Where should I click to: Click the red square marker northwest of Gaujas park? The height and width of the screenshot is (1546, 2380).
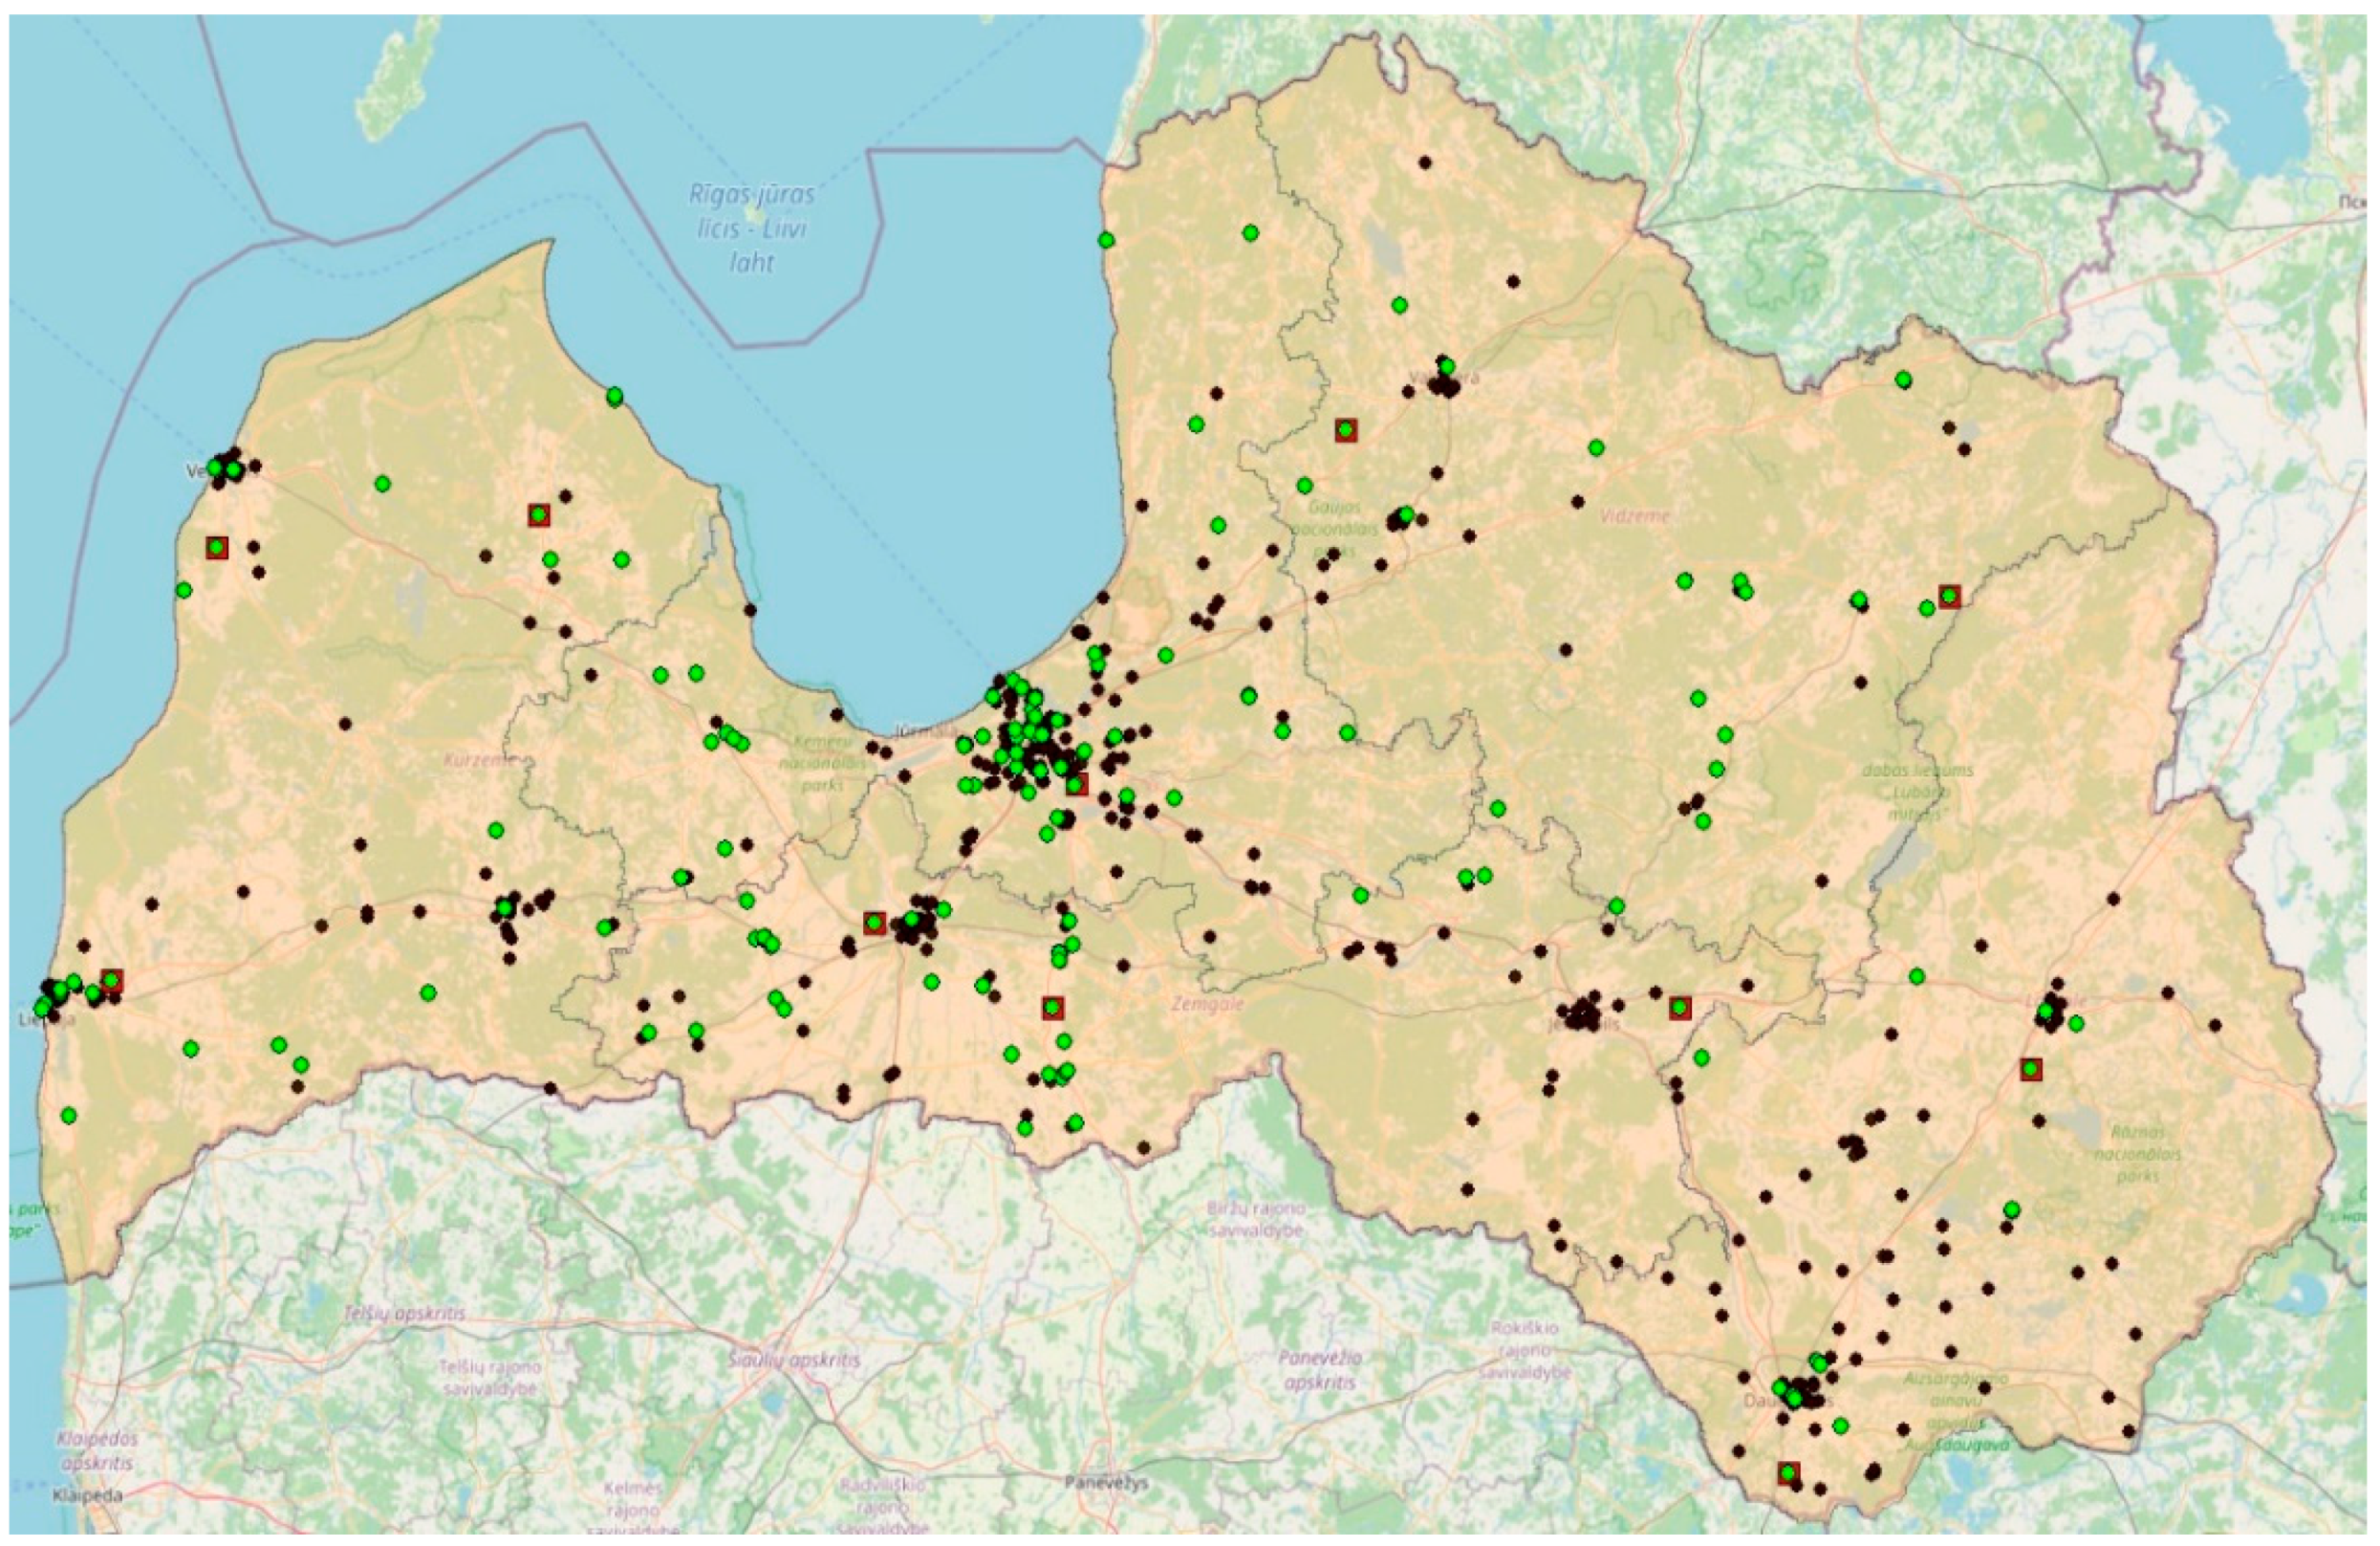point(1346,430)
